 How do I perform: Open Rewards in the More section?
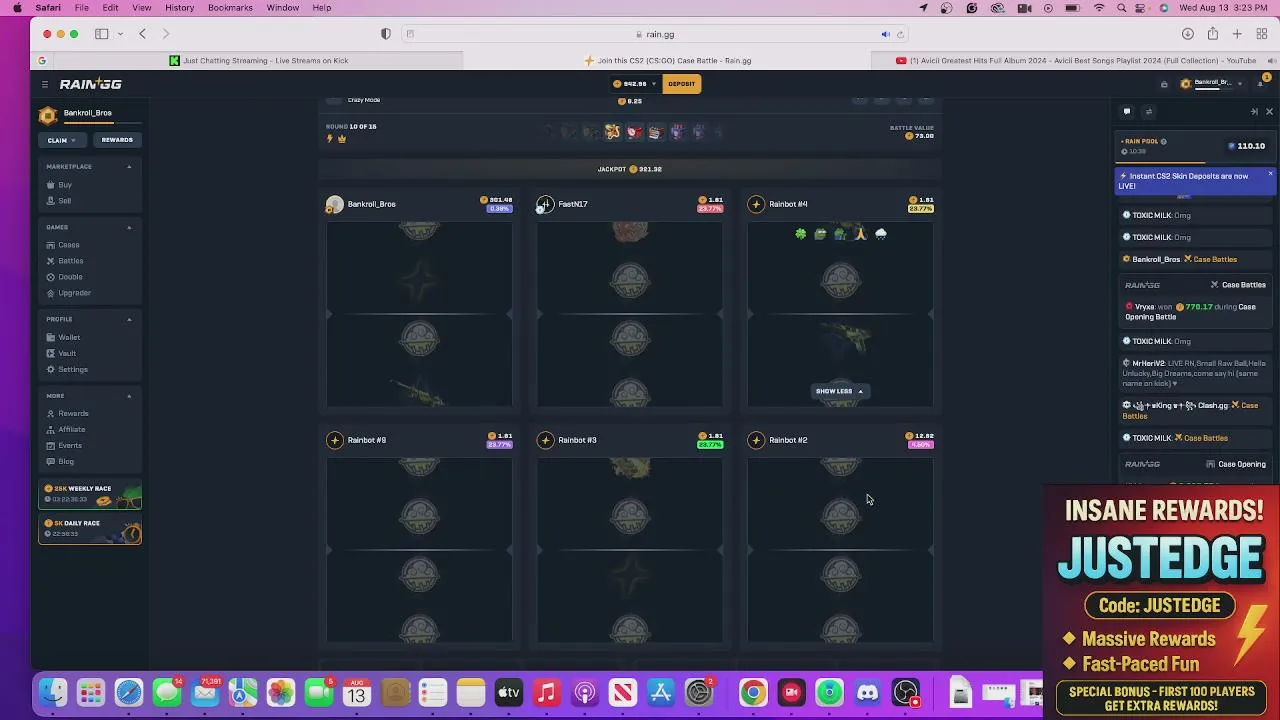point(72,413)
